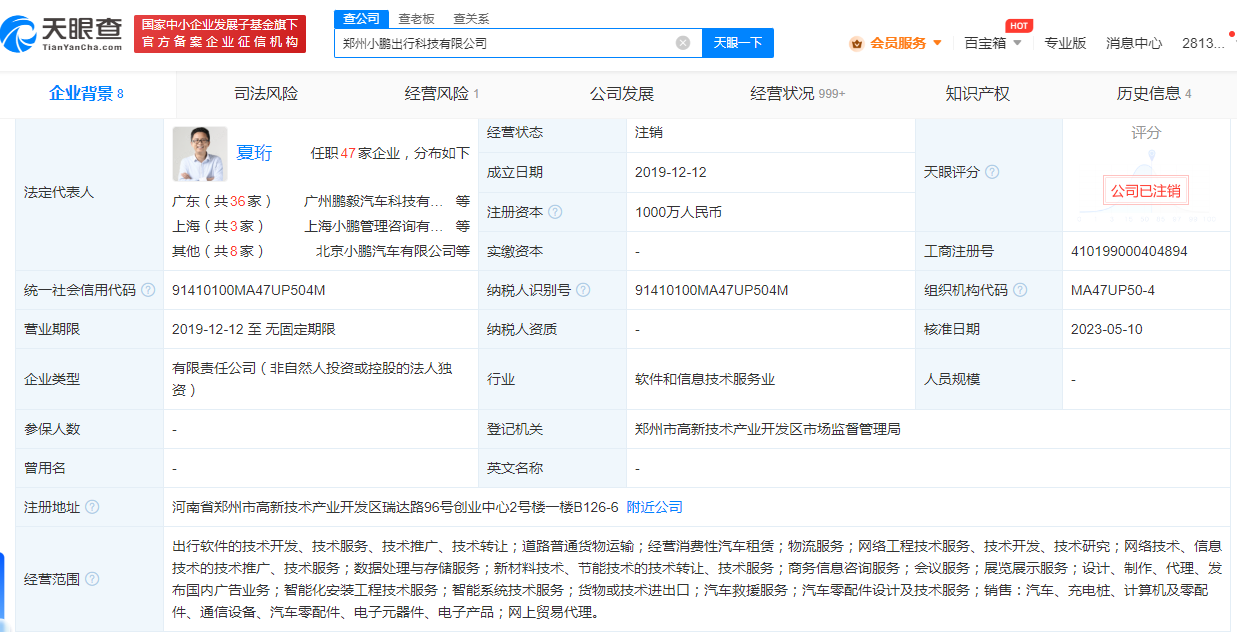Click the 登记机关 value 郑州市高新技术产业开发区市场监督管理局
Image resolution: width=1237 pixels, height=632 pixels.
click(x=768, y=429)
